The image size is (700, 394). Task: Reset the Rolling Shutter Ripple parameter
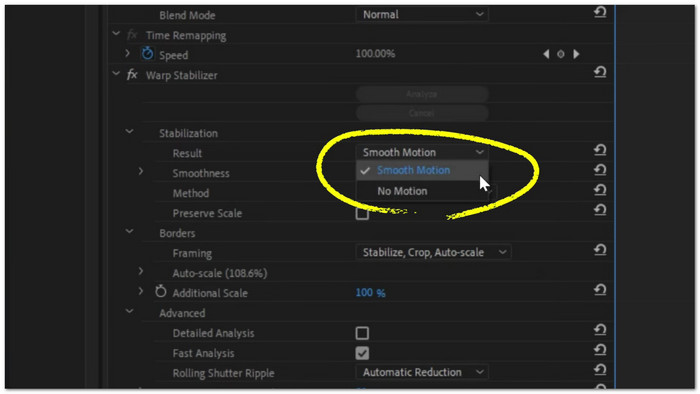pyautogui.click(x=600, y=370)
